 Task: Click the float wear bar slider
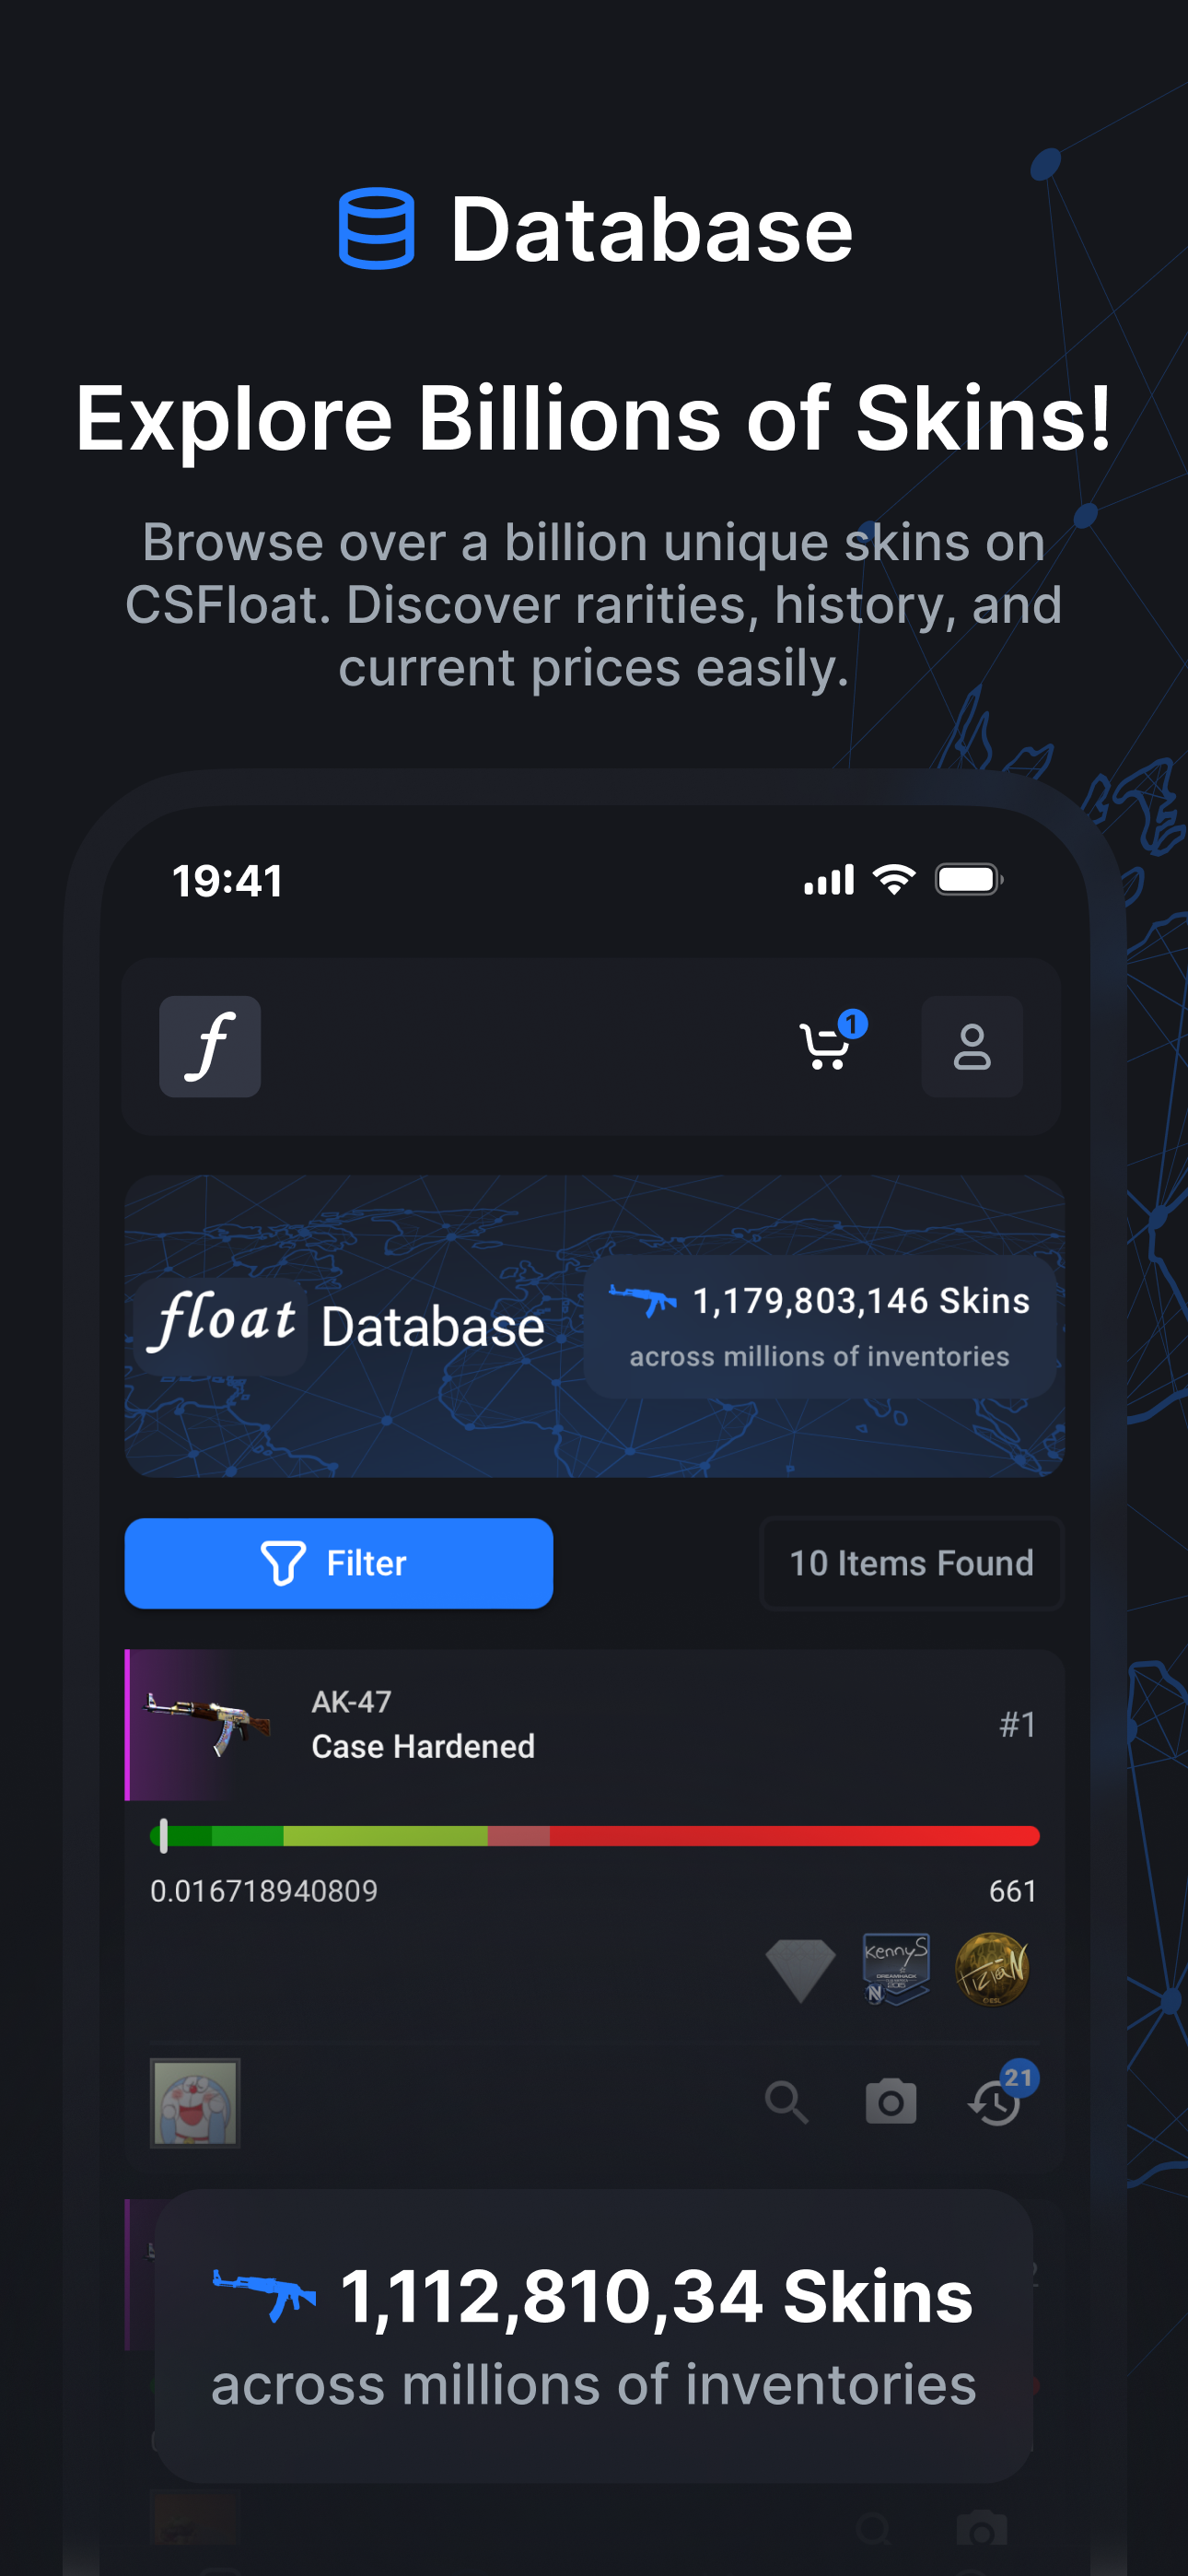594,1835
